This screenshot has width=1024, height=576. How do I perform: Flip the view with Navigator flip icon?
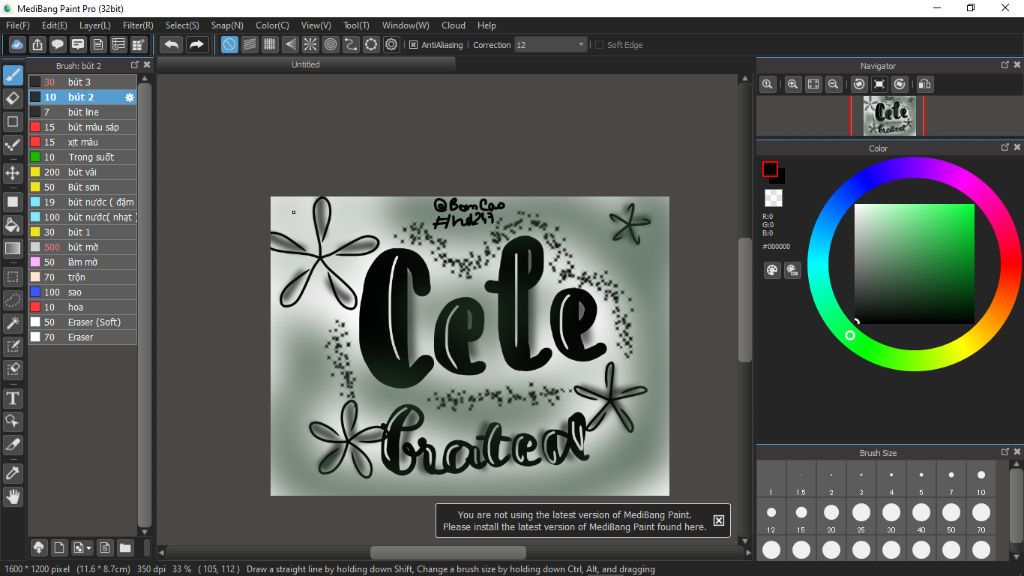pyautogui.click(x=925, y=85)
